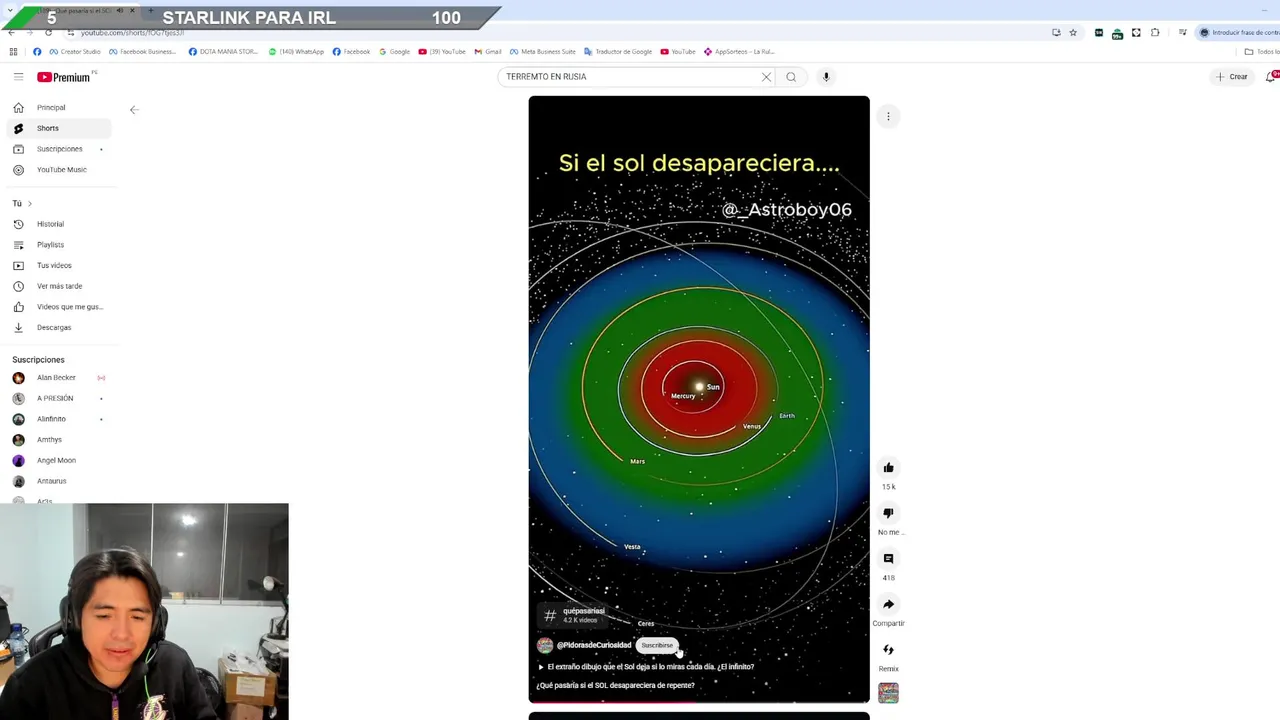Open a new browser tab with plus
Screen dimensions: 1280x720
[150, 10]
